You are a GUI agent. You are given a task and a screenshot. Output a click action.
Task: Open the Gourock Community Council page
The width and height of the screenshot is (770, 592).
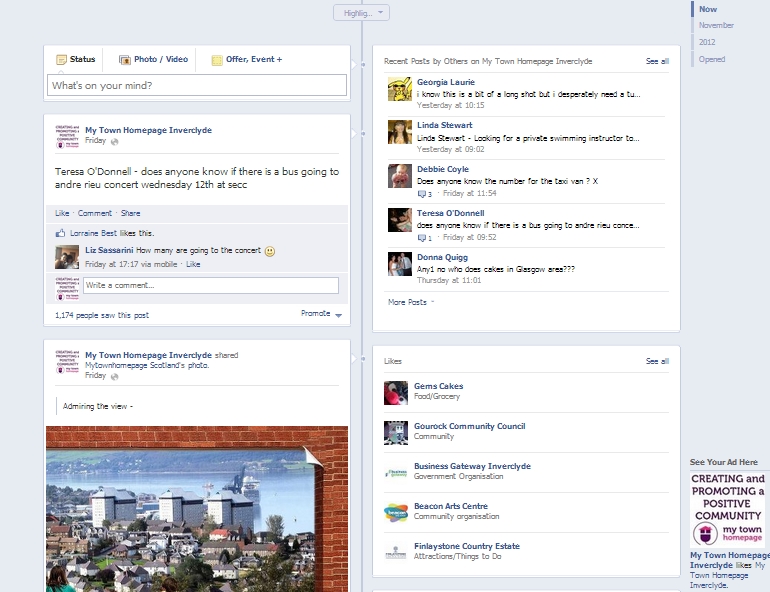tap(469, 426)
